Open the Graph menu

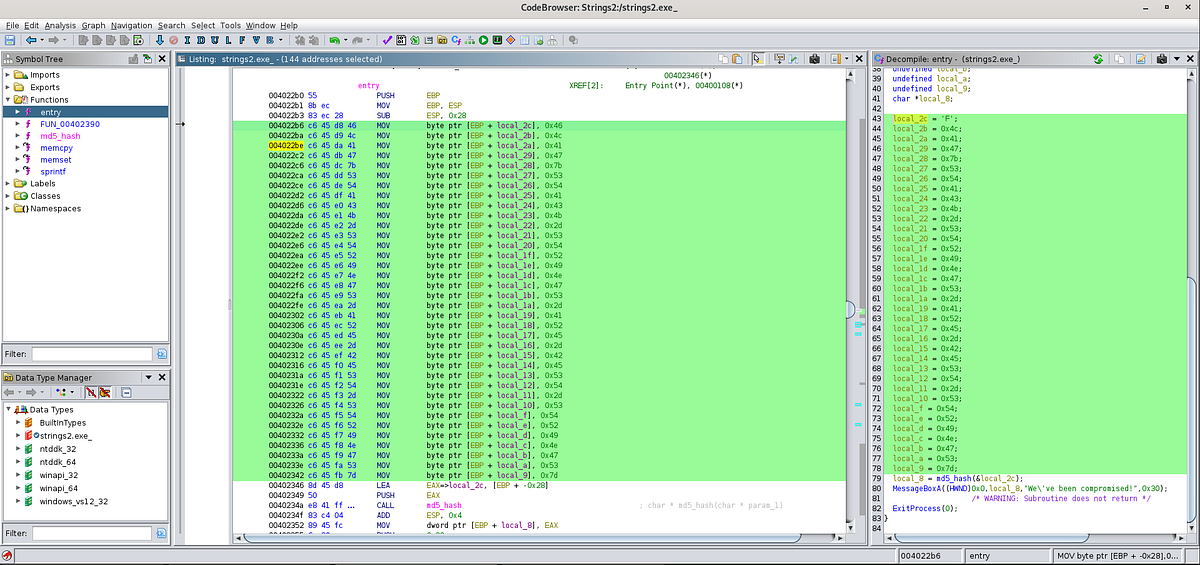coord(94,25)
